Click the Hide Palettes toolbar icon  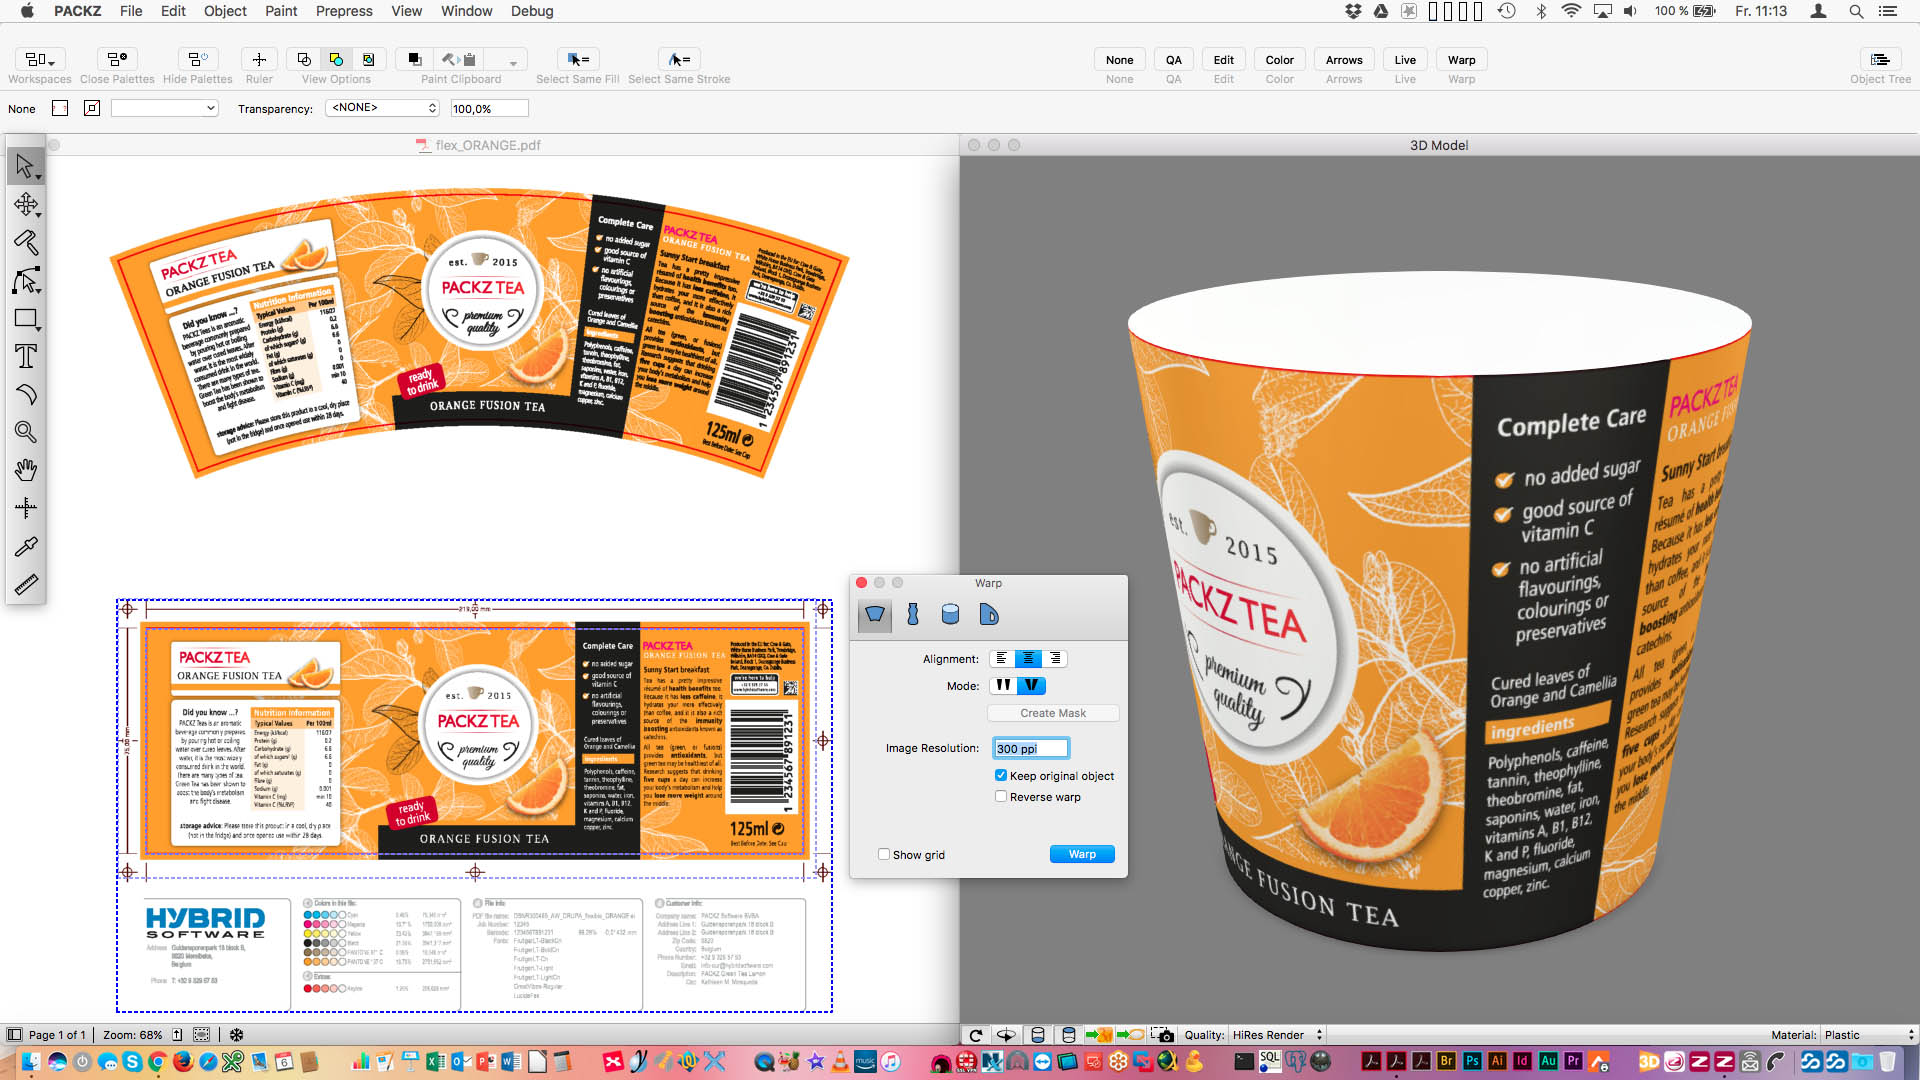point(197,59)
